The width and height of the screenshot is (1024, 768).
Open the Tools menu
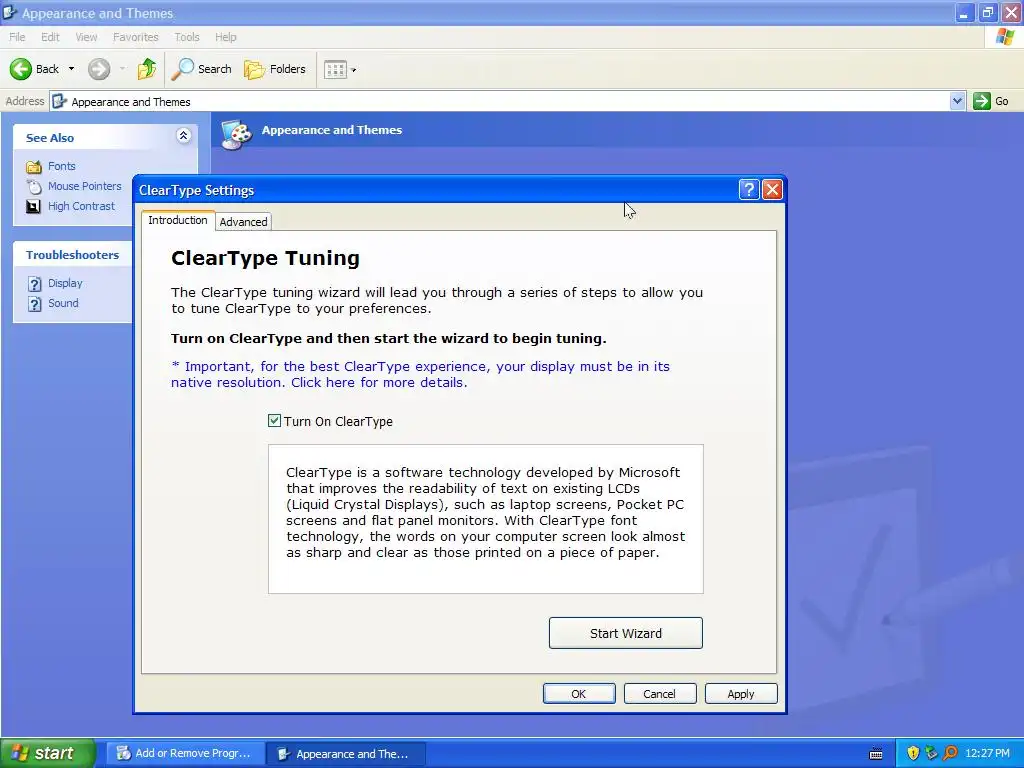(x=187, y=37)
